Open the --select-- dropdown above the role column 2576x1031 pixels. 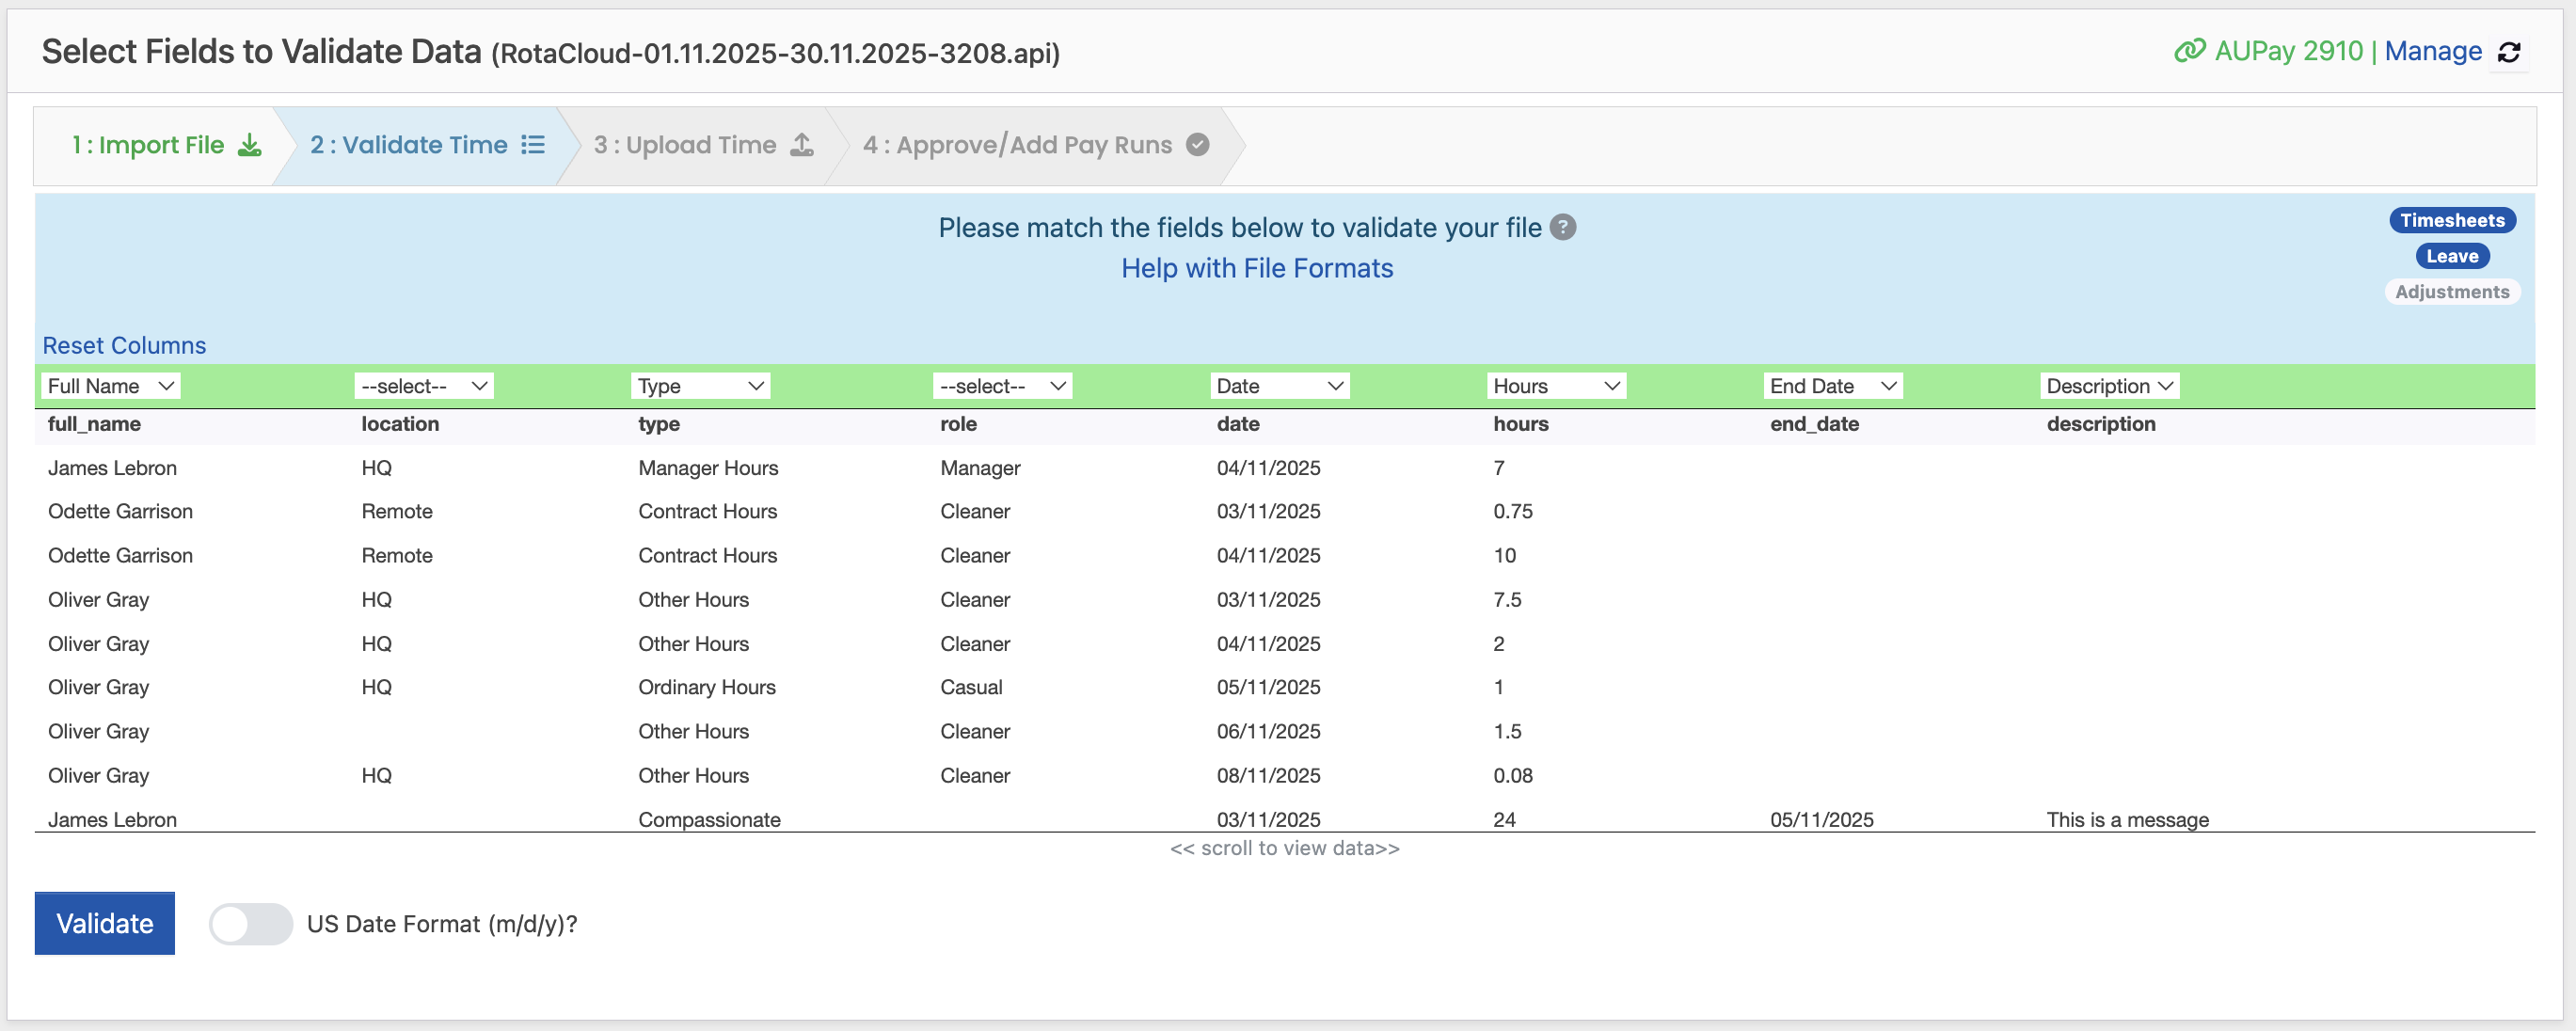tap(1001, 385)
